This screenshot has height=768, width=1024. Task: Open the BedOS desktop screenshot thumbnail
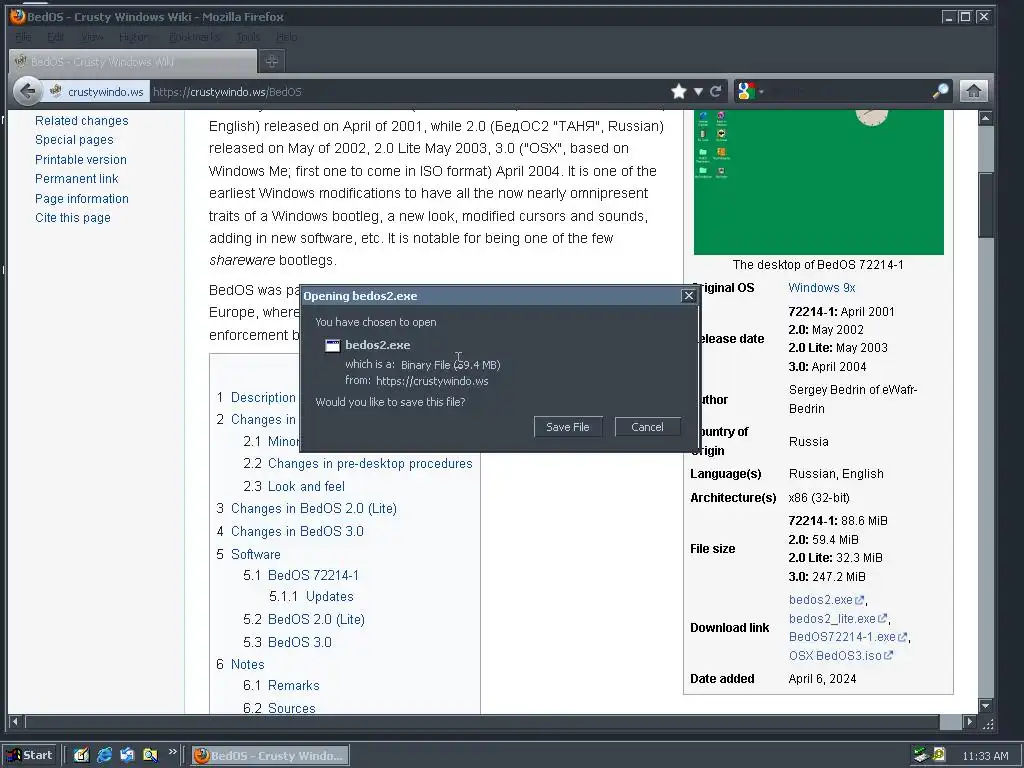tap(818, 182)
